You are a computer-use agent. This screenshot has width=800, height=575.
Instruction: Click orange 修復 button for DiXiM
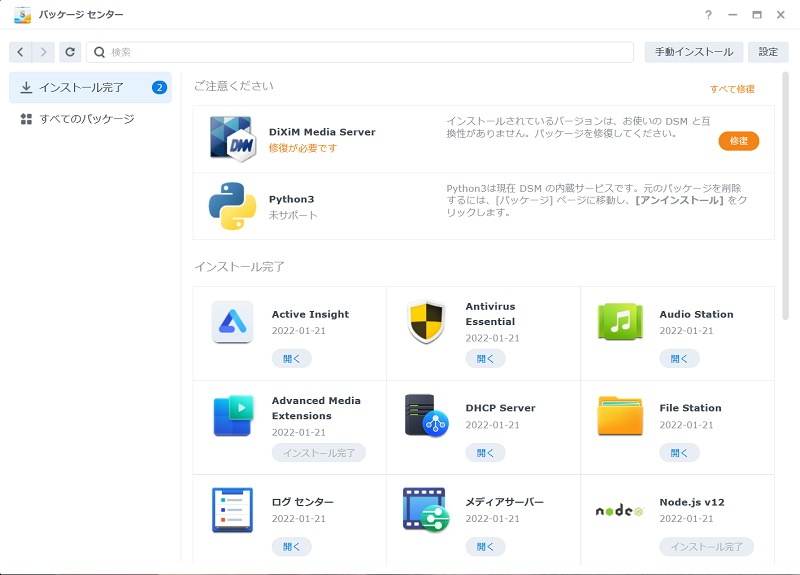point(739,141)
